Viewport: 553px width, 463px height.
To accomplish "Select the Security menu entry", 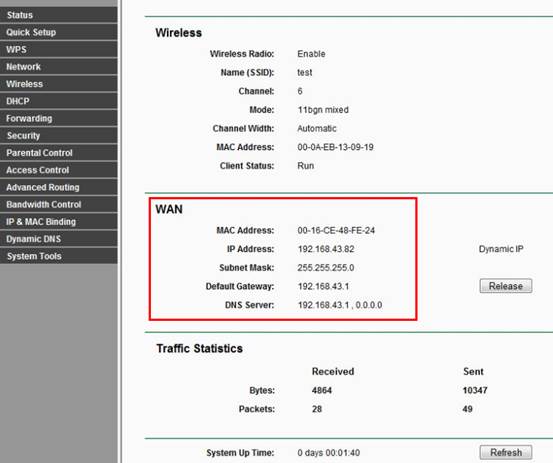I will 59,135.
